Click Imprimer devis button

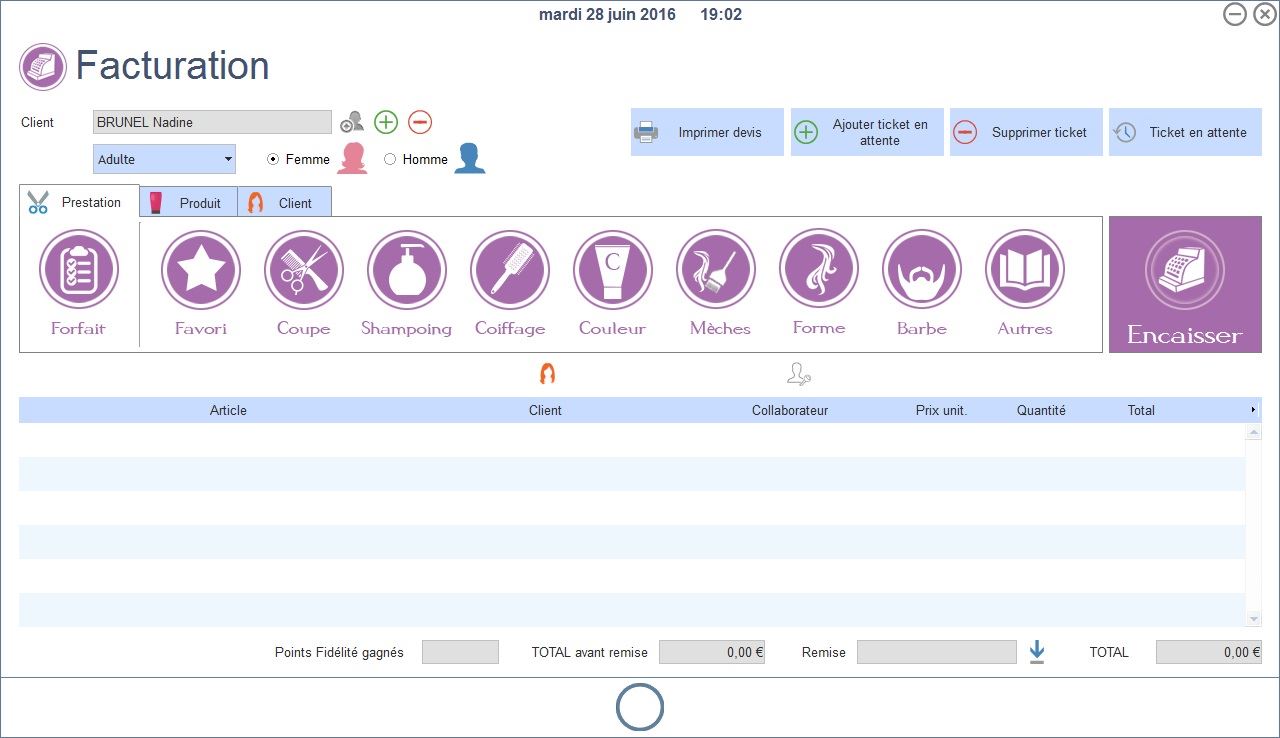pyautogui.click(x=707, y=132)
